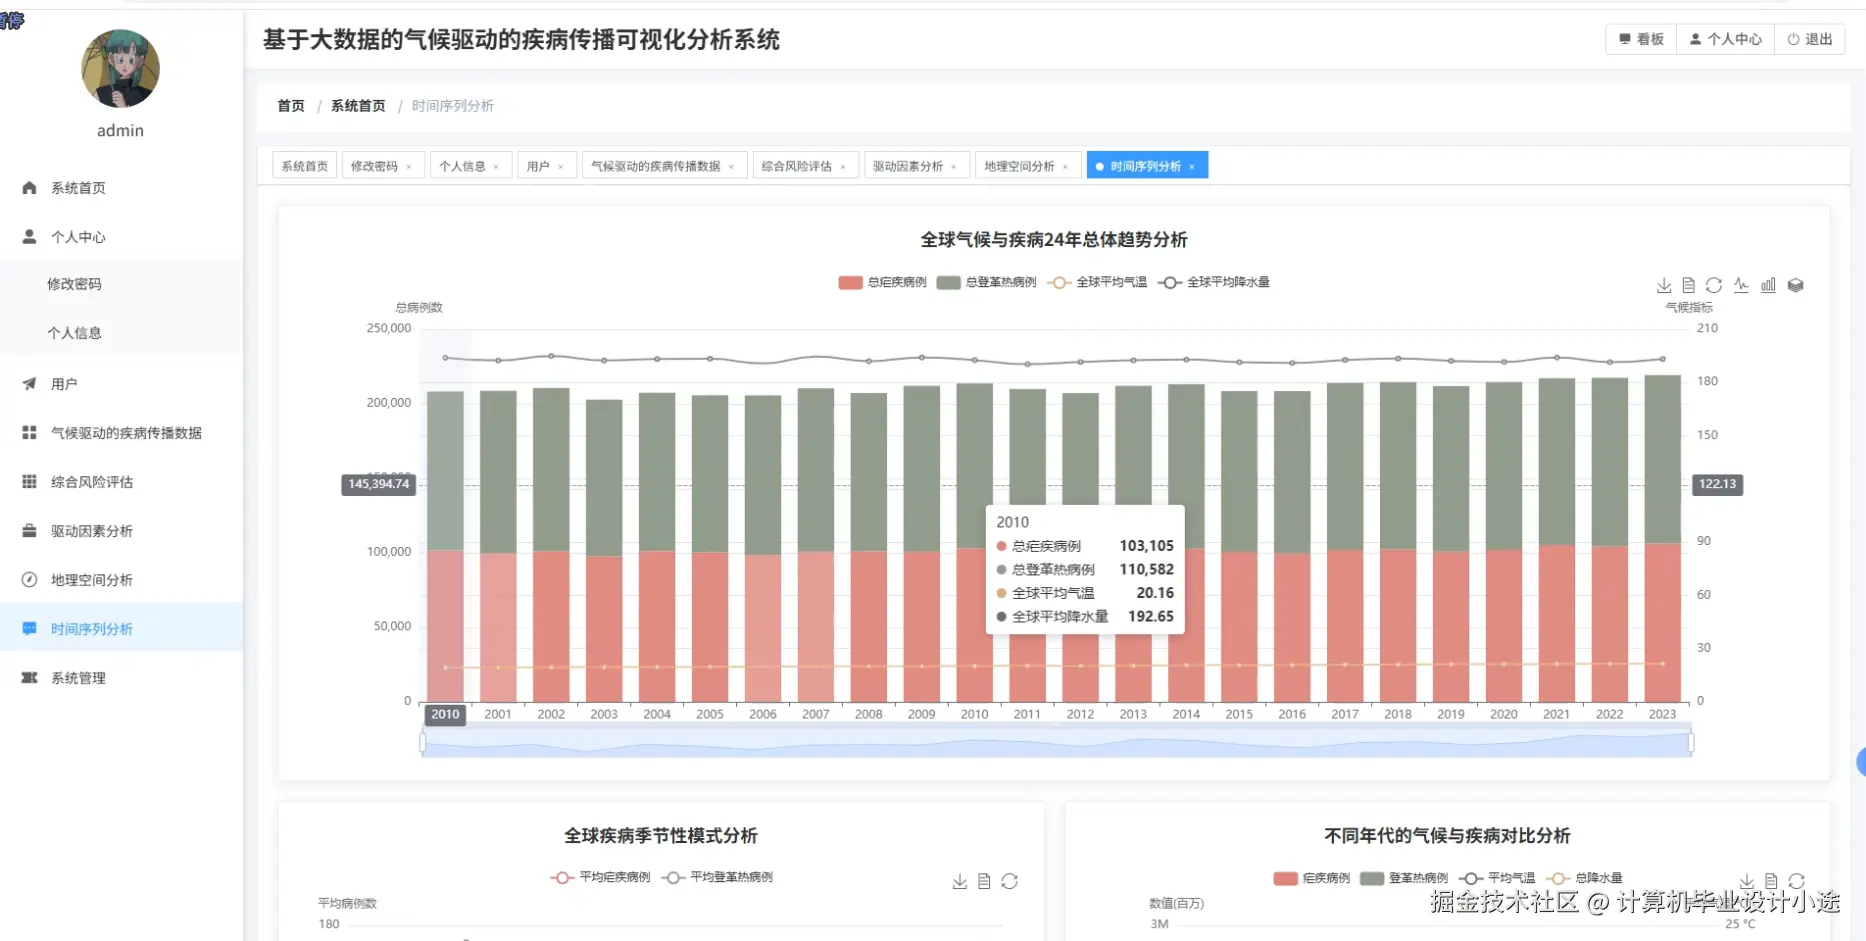Image resolution: width=1866 pixels, height=941 pixels.
Task: Switch trend chart to bar chart view
Action: click(x=1768, y=285)
